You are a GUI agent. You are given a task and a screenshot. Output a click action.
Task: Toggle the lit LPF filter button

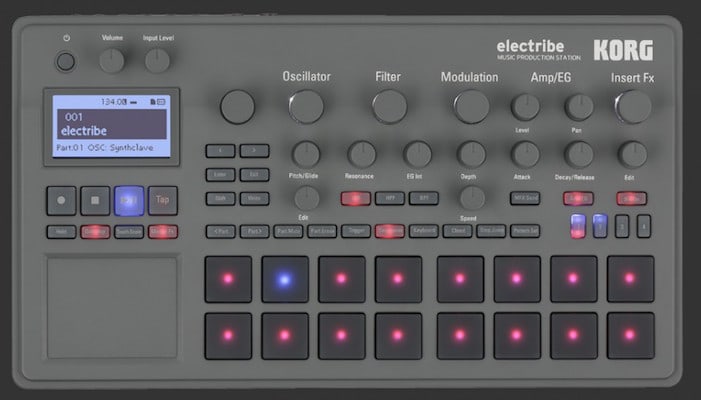(356, 198)
